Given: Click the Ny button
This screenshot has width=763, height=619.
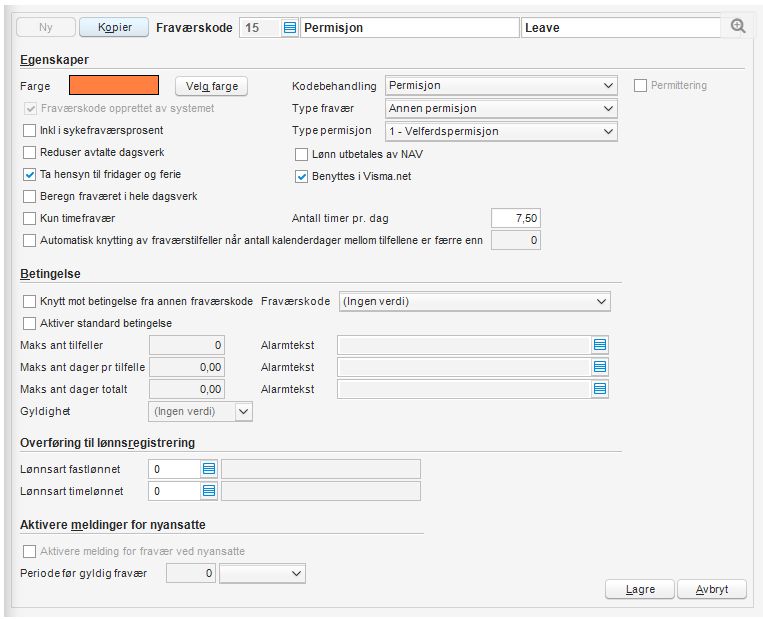Looking at the screenshot, I should click(46, 27).
